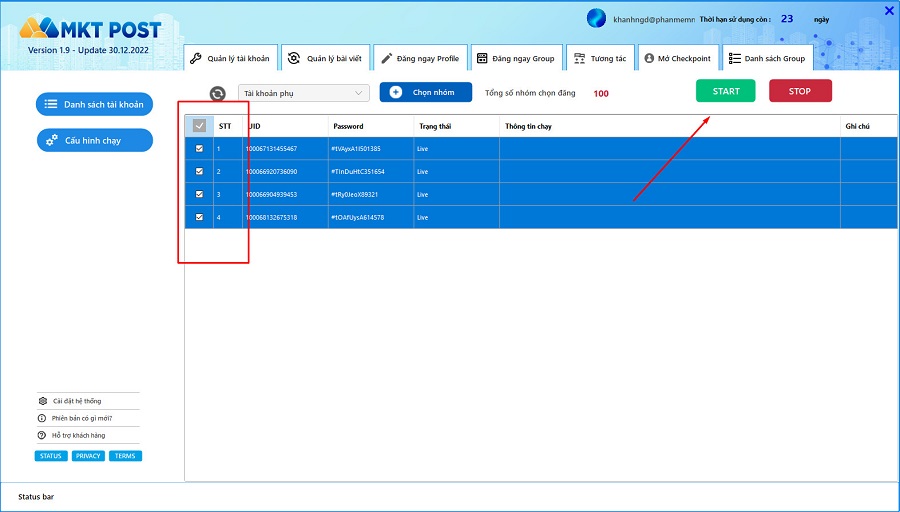This screenshot has height=512, width=900.
Task: Uncheck the checkbox for row 4
Action: [x=199, y=218]
